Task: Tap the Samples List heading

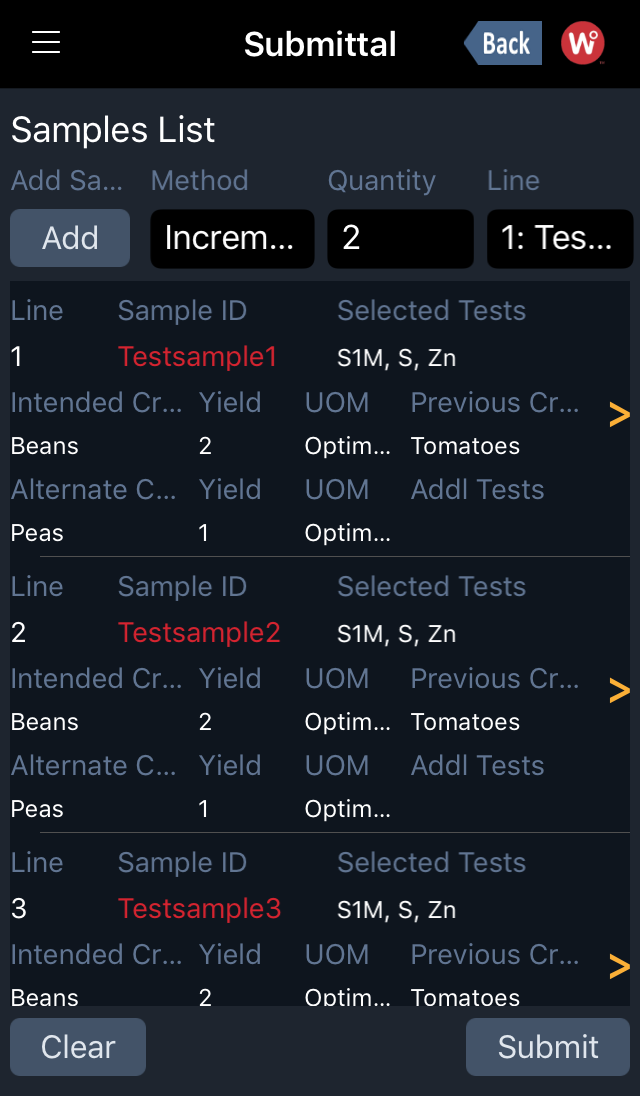Action: click(x=113, y=130)
